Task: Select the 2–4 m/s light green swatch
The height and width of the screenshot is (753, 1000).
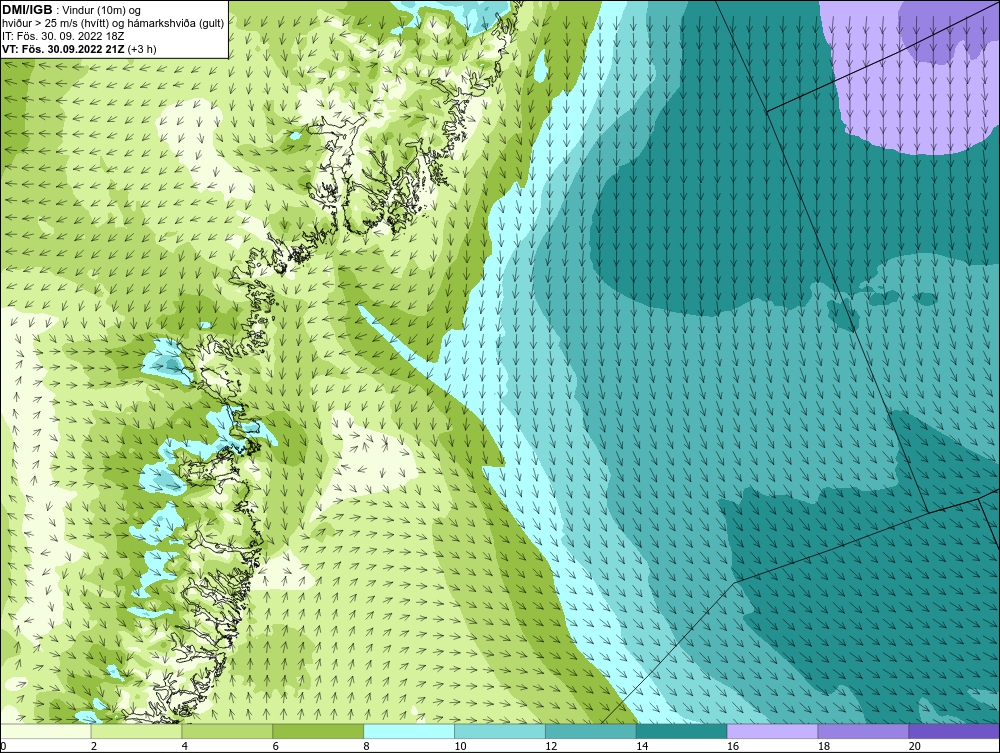Action: tap(136, 731)
